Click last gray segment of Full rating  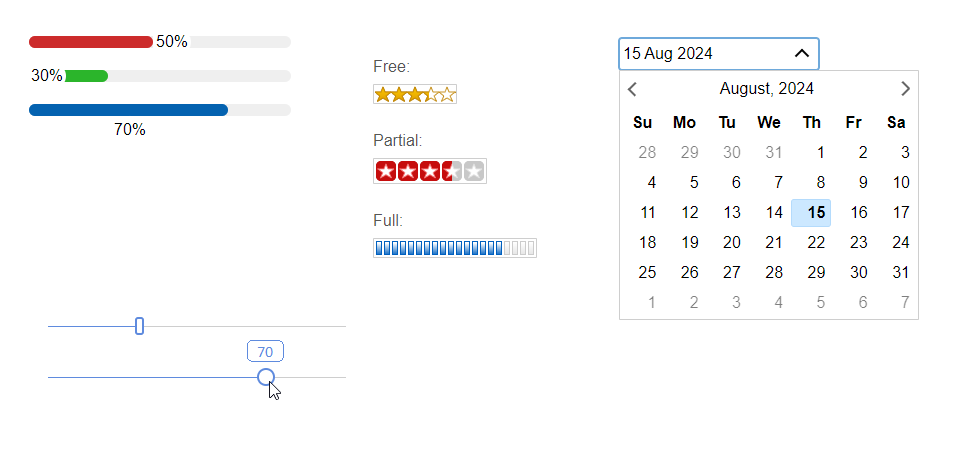[x=531, y=248]
